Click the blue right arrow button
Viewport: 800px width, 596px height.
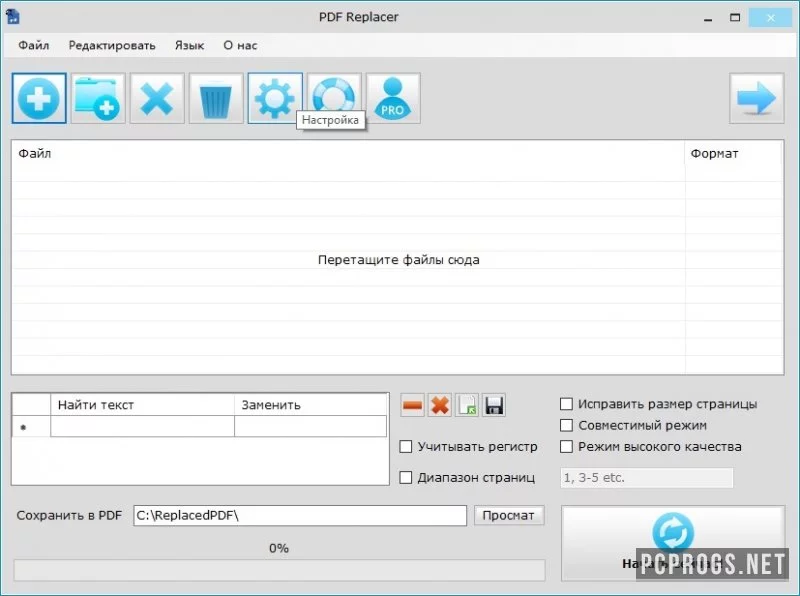pos(757,98)
